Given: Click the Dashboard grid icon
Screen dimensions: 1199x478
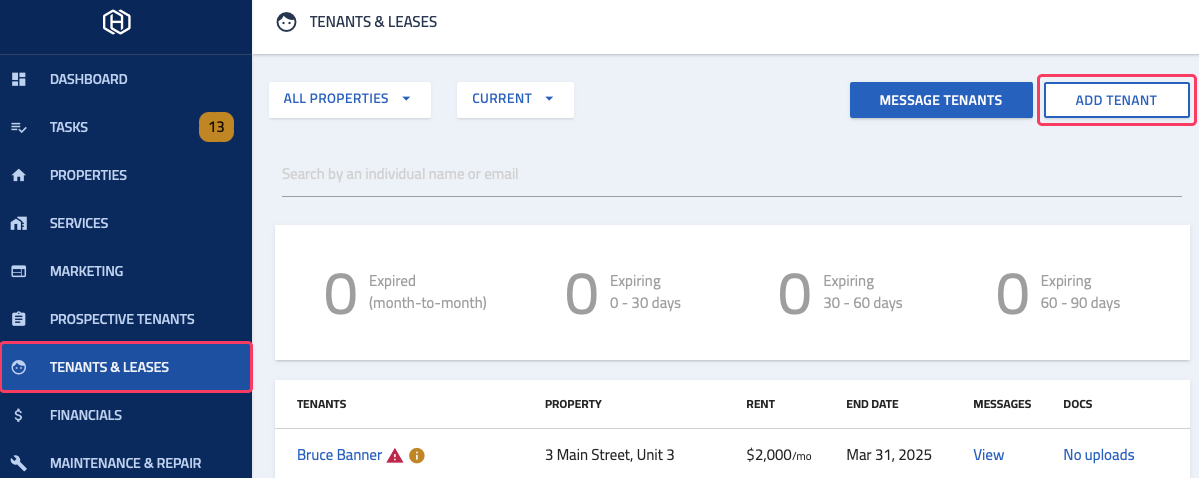Looking at the screenshot, I should click(19, 79).
